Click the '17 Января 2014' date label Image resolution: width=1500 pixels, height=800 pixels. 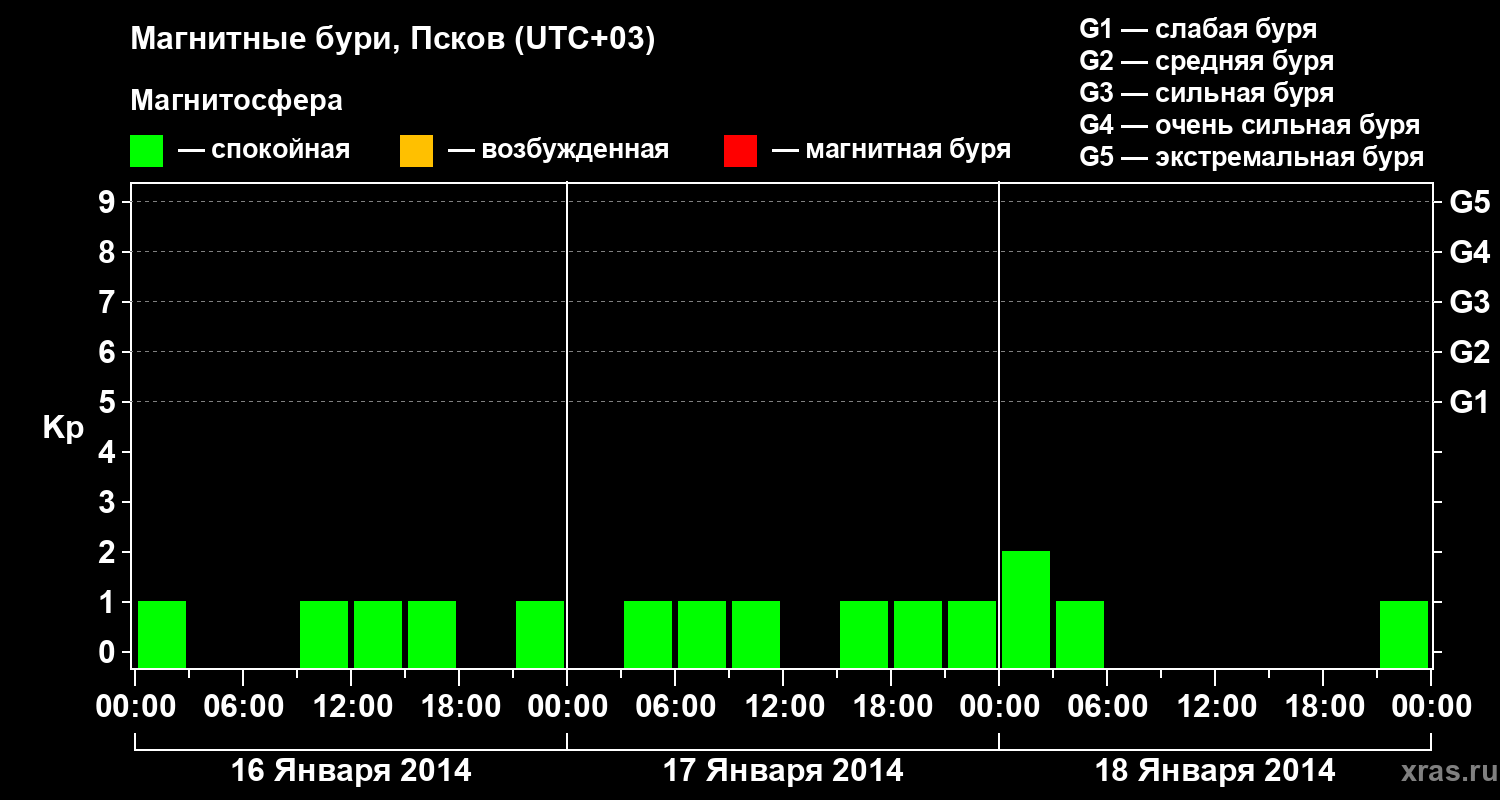783,770
